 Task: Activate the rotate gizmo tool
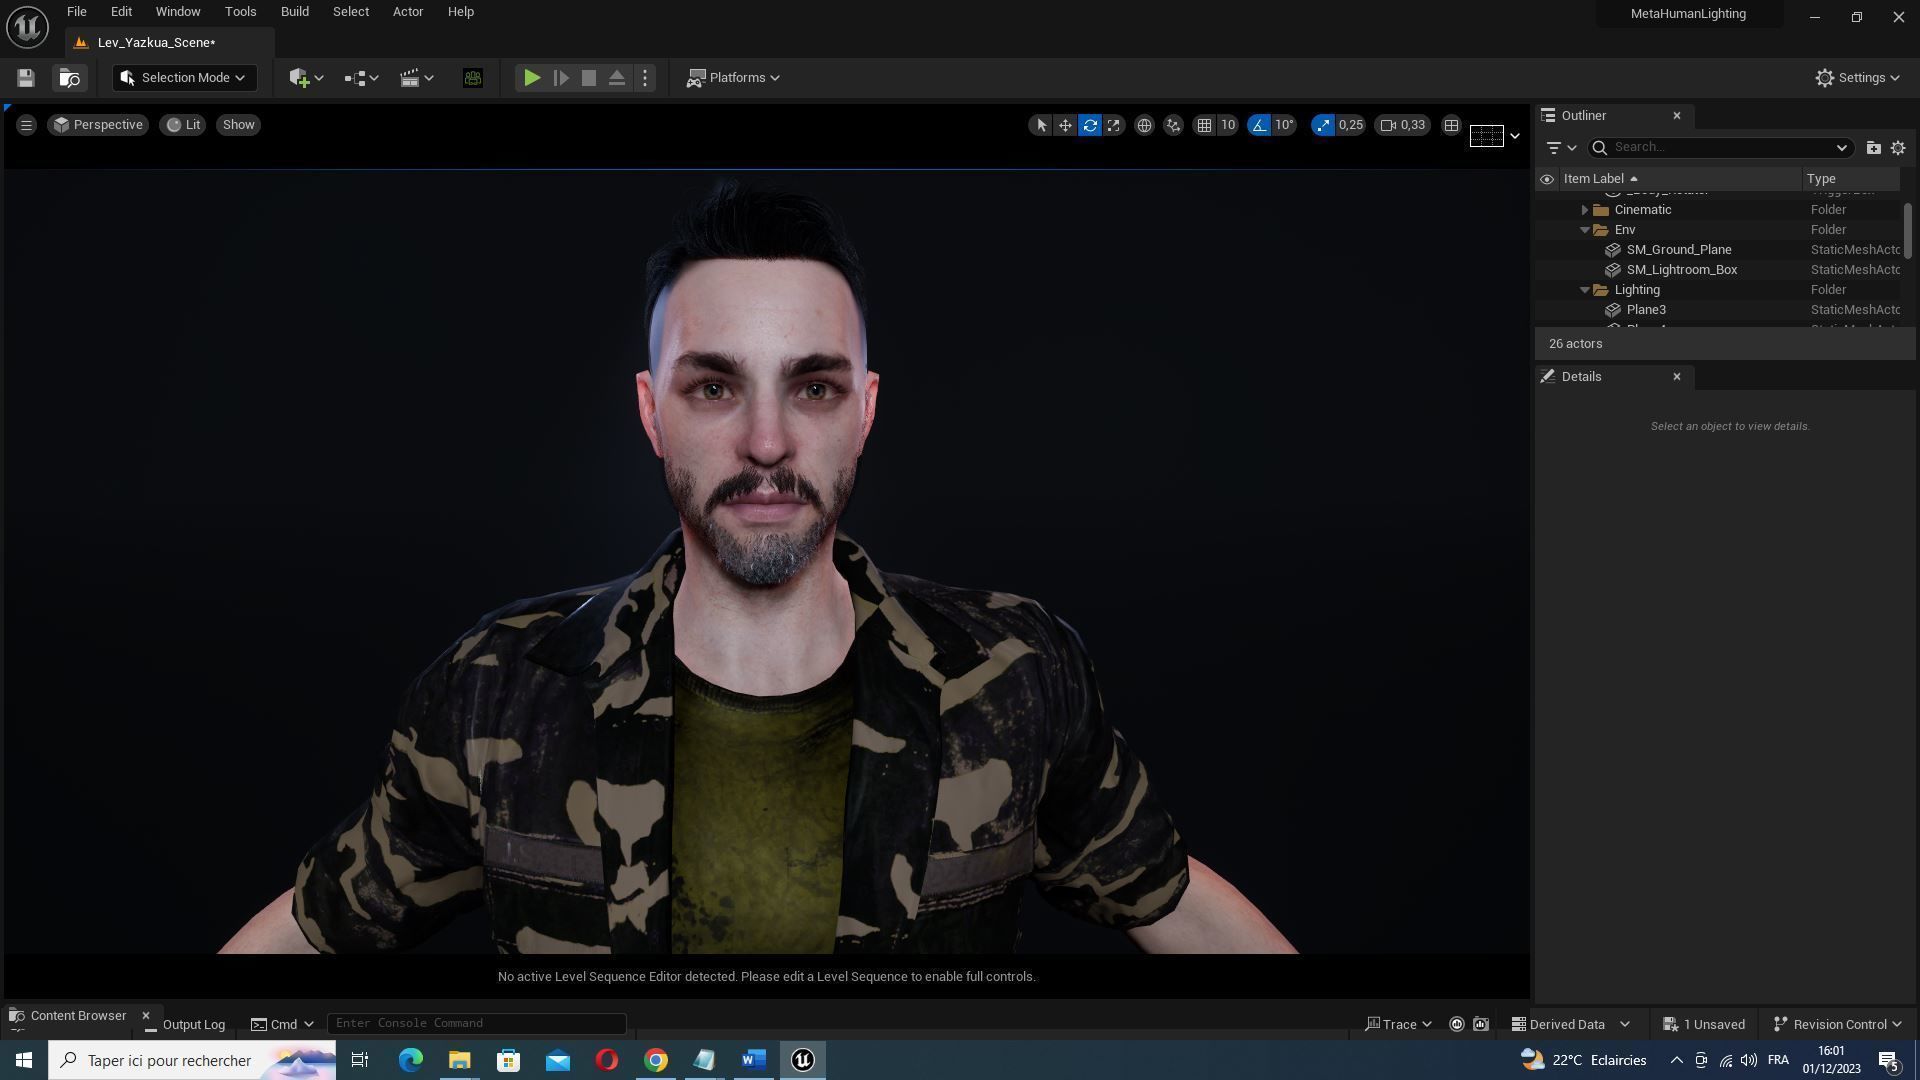tap(1090, 125)
